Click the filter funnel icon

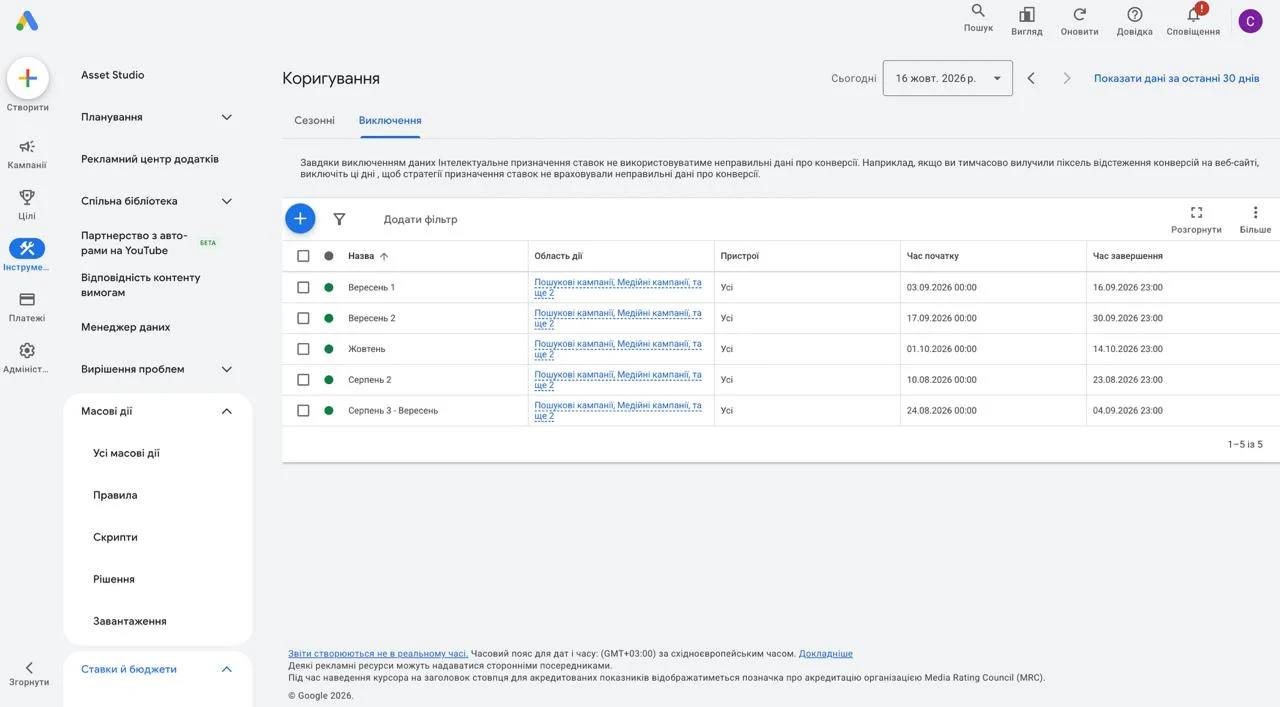pos(339,219)
